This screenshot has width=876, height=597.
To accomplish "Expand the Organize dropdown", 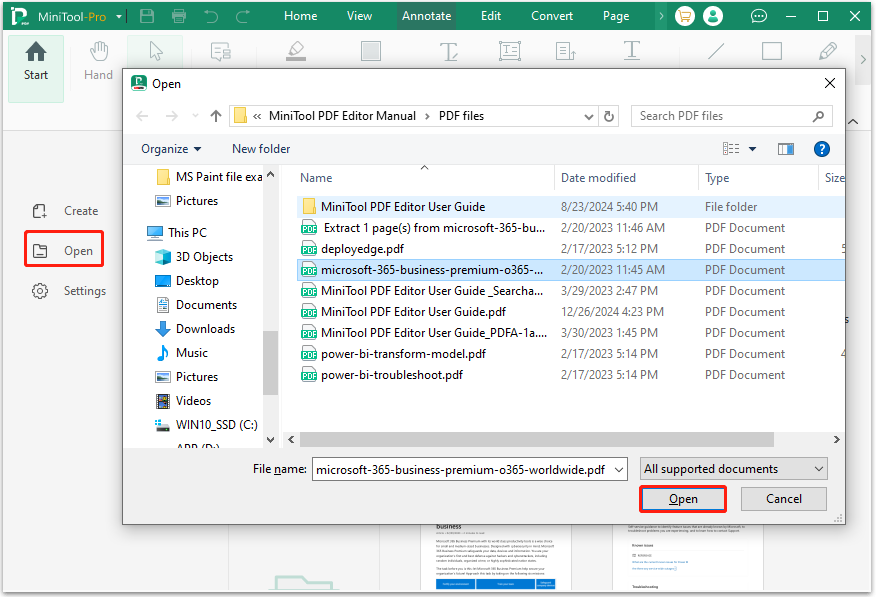I will point(171,149).
